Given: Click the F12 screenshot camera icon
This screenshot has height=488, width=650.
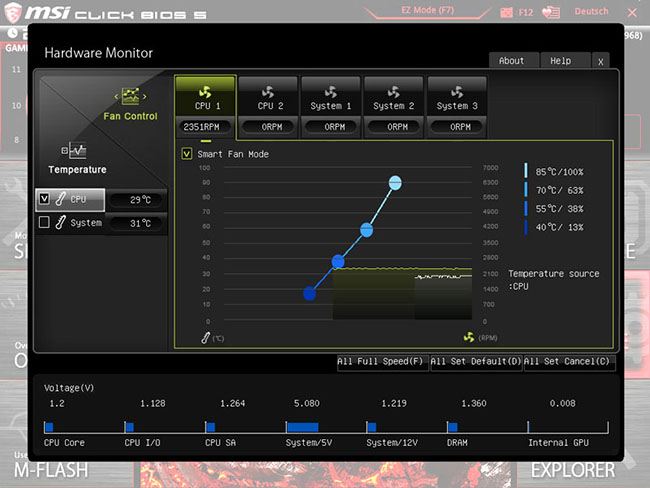Looking at the screenshot, I should tap(506, 12).
